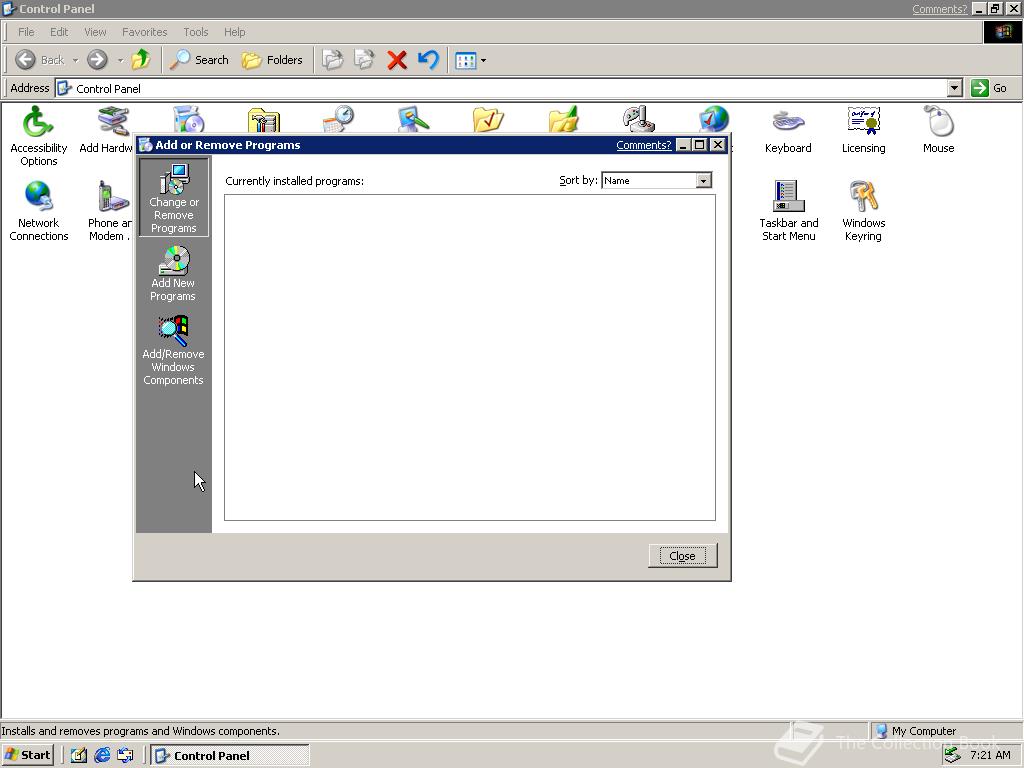
Task: Click the Start button
Action: (28, 756)
